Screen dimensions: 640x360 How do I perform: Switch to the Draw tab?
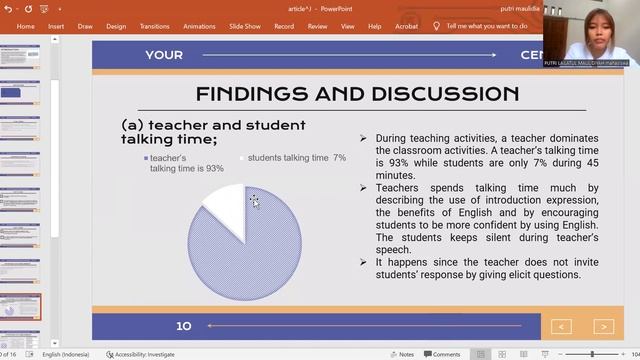click(85, 26)
